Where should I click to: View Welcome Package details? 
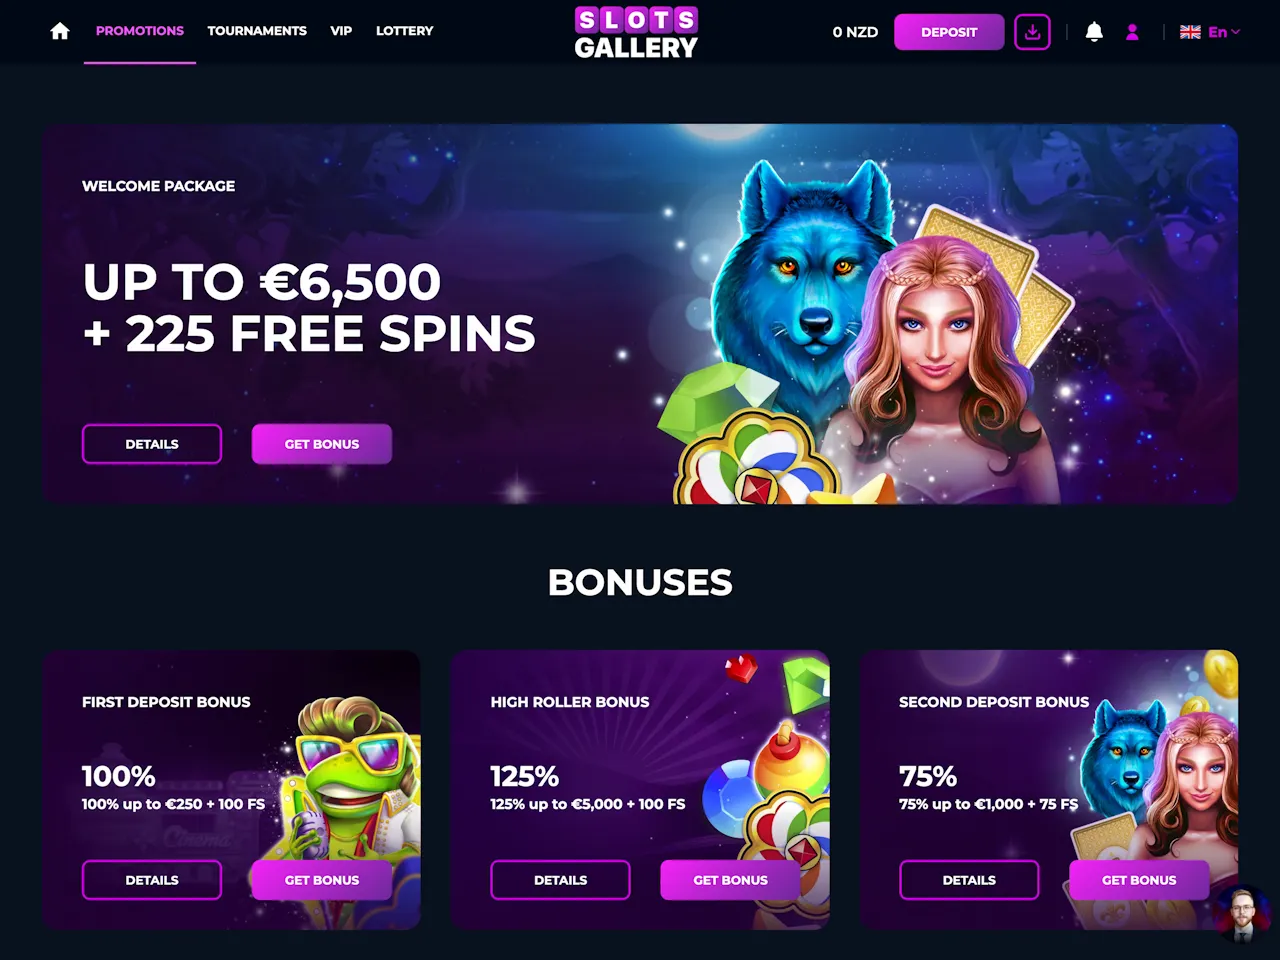152,444
